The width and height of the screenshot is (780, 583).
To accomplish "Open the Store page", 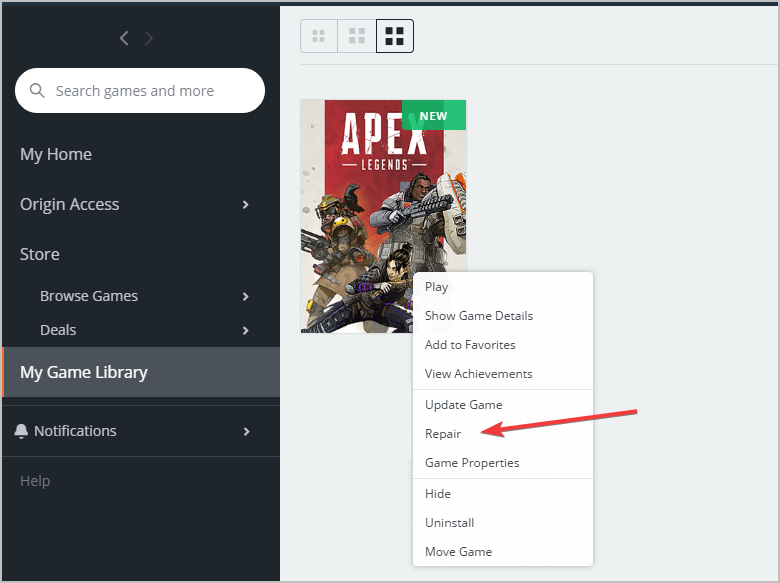I will pos(40,254).
